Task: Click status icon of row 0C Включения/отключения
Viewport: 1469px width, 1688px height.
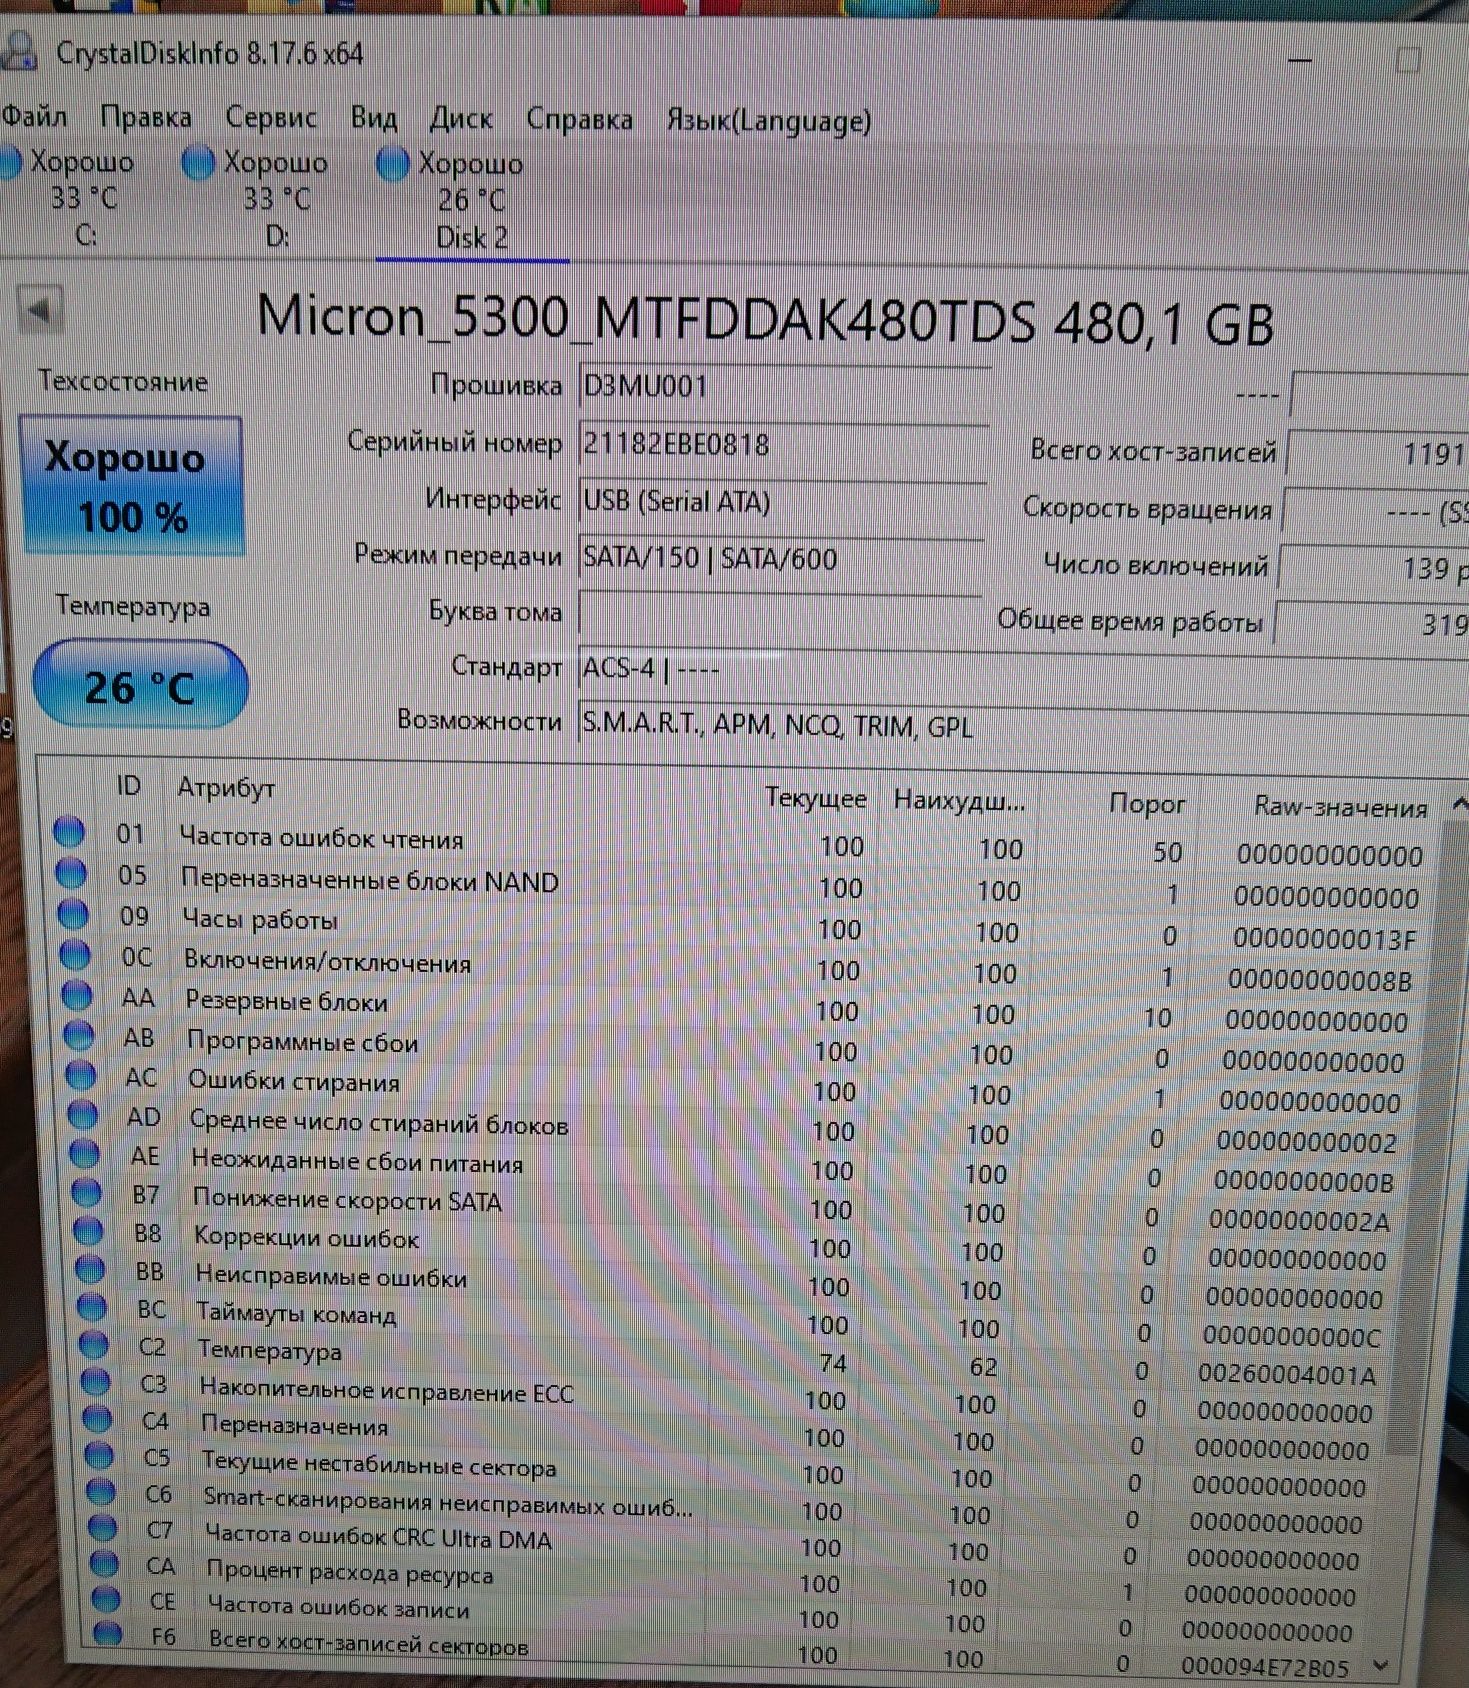Action: (x=75, y=955)
